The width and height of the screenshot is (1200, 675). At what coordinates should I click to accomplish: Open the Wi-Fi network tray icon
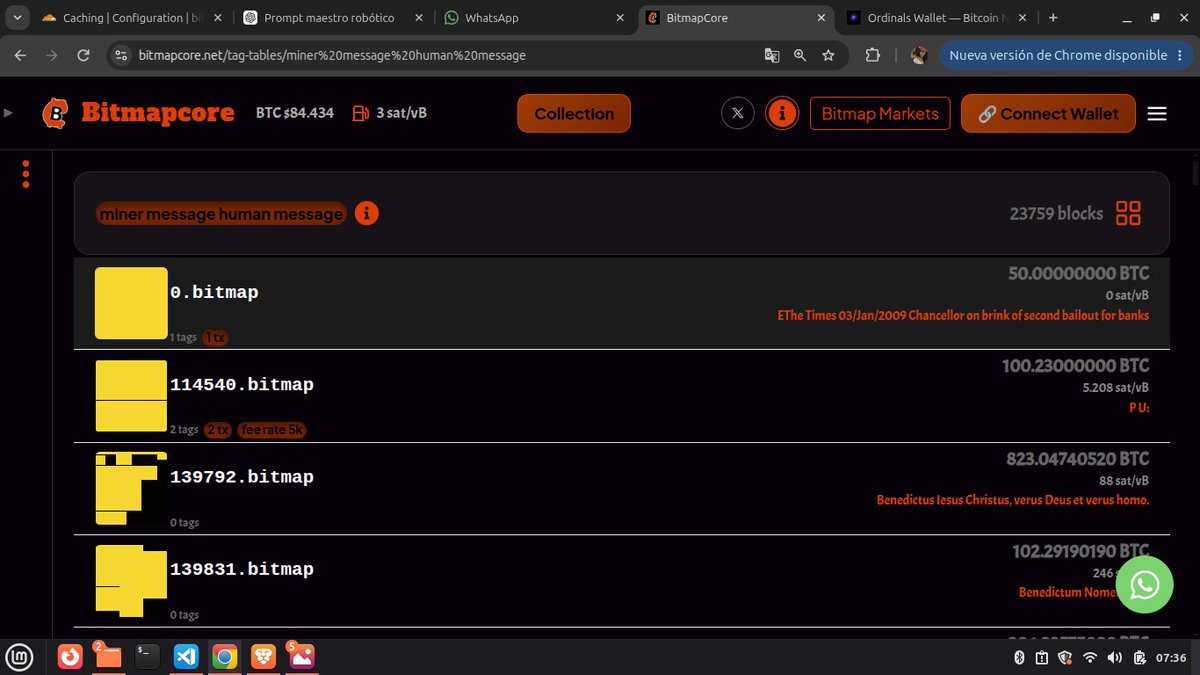click(x=1090, y=657)
